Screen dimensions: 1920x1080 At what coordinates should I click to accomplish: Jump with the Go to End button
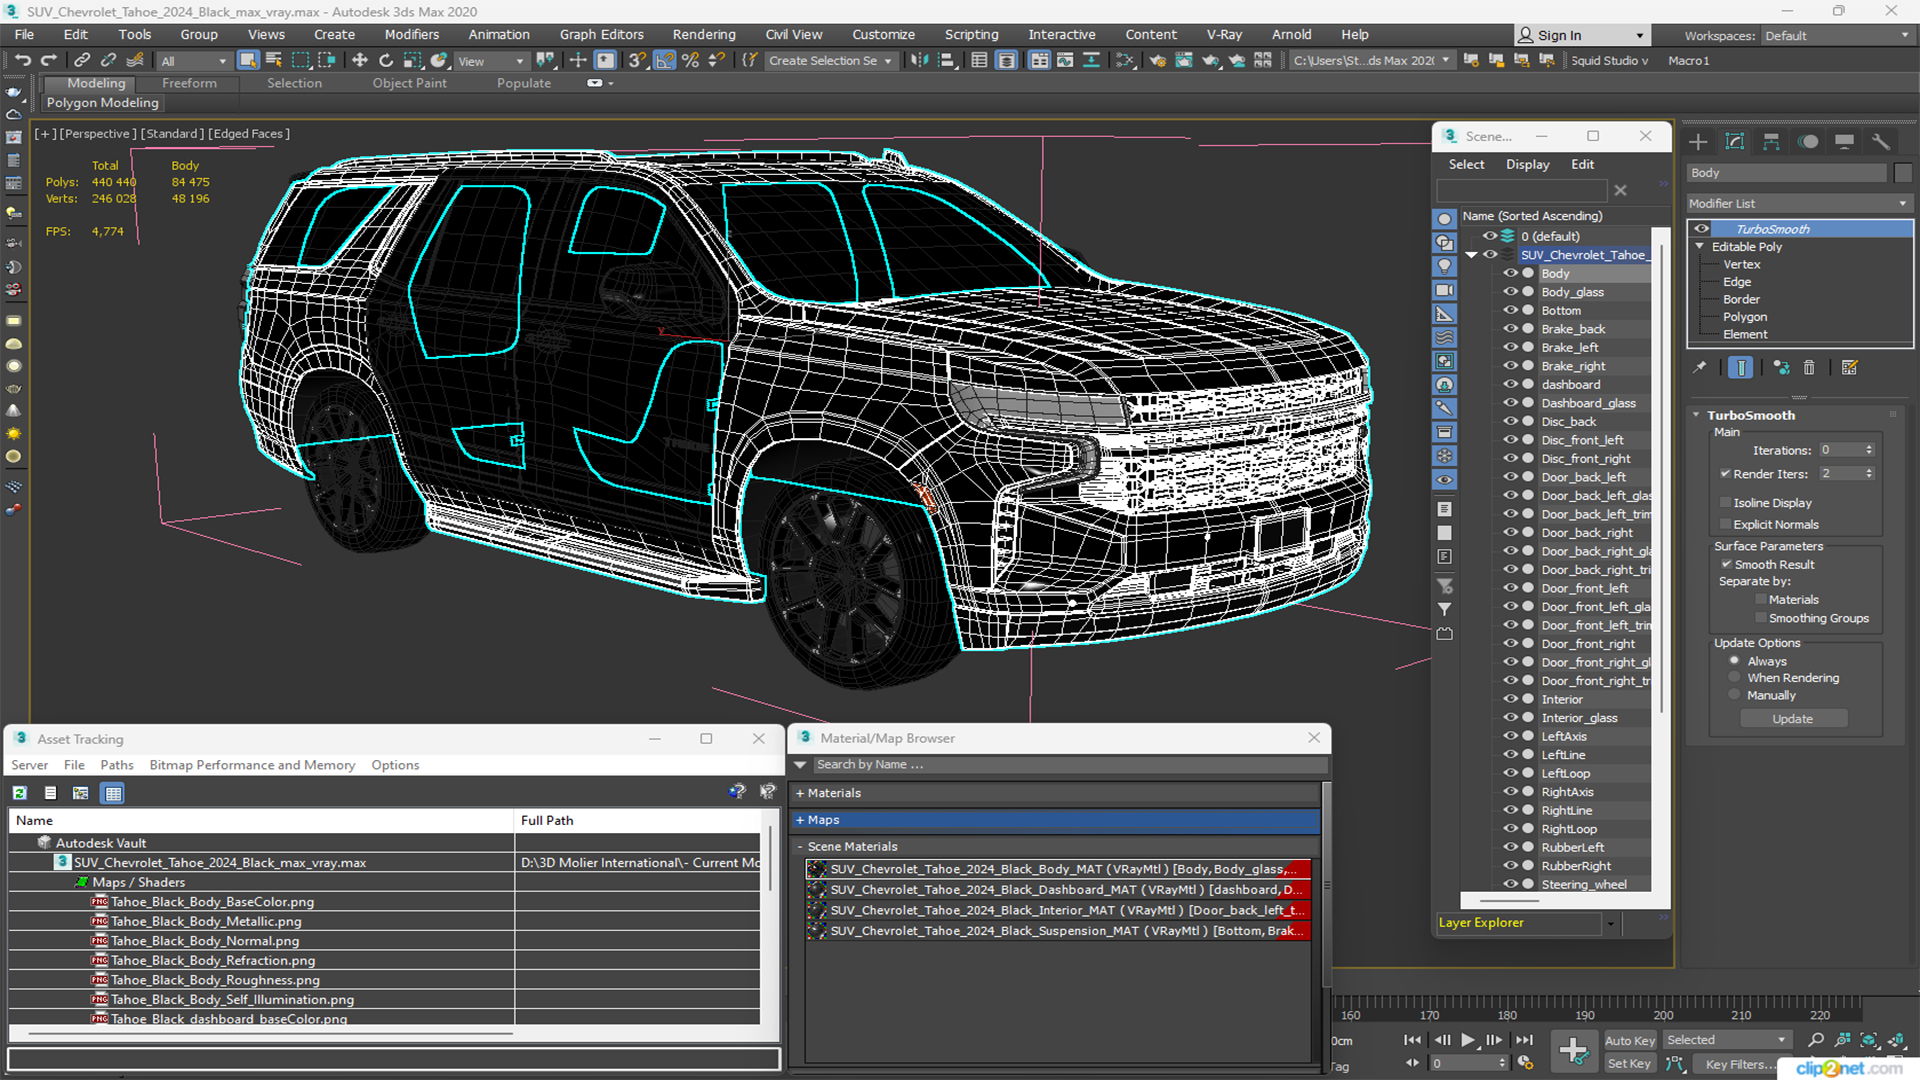click(1524, 1040)
